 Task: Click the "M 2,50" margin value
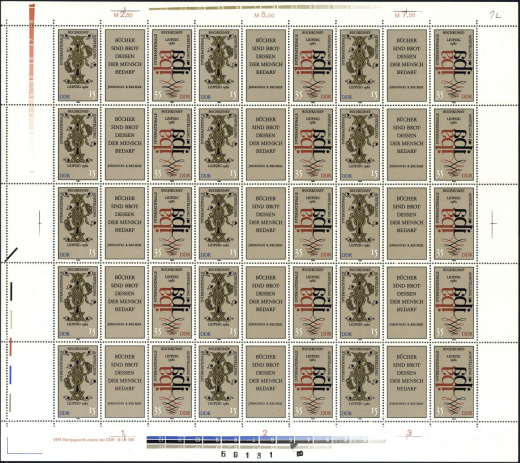click(123, 15)
